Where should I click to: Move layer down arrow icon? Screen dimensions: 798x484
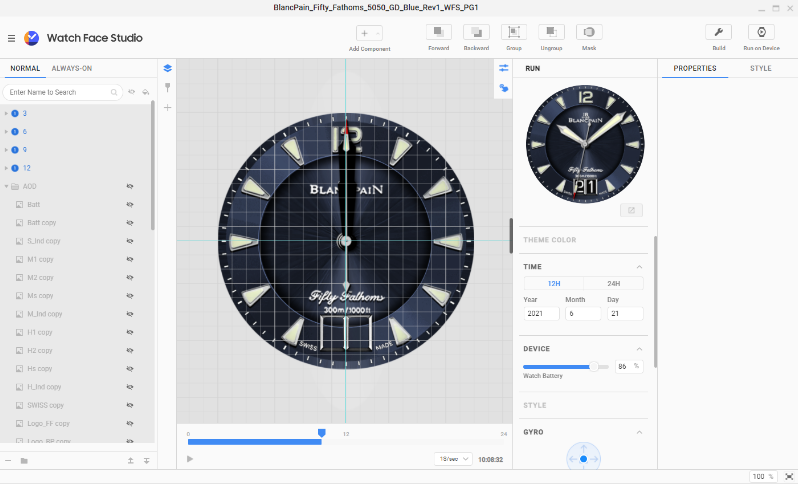pos(147,461)
